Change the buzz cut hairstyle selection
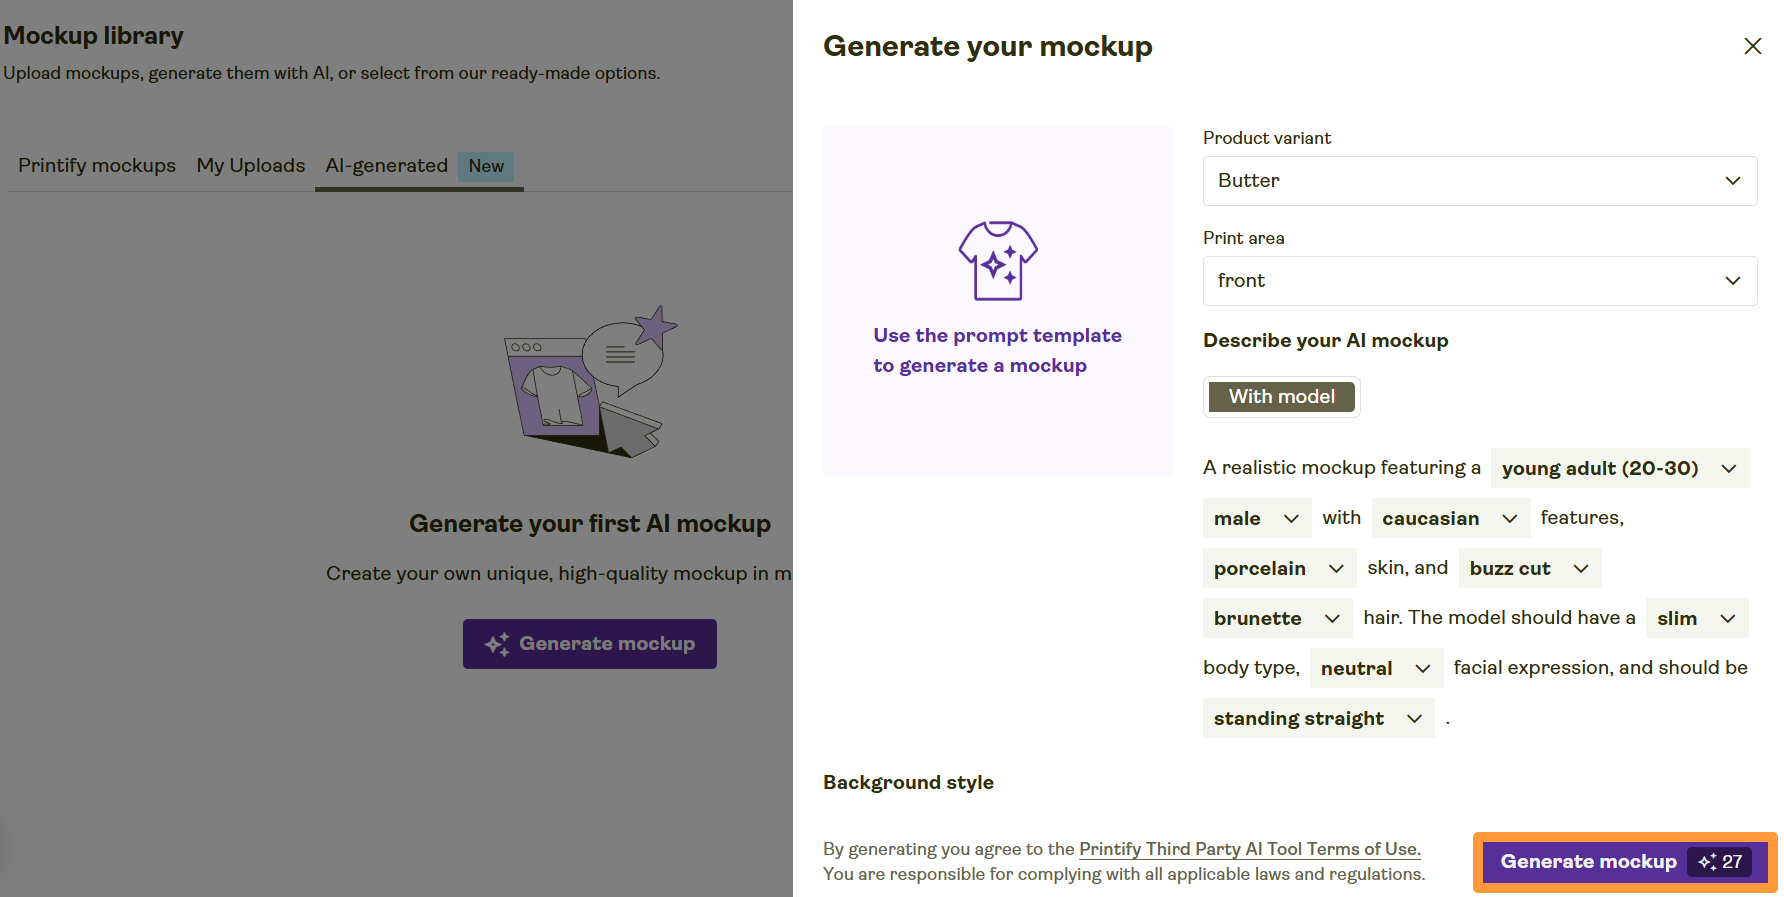This screenshot has width=1784, height=897. (x=1529, y=568)
